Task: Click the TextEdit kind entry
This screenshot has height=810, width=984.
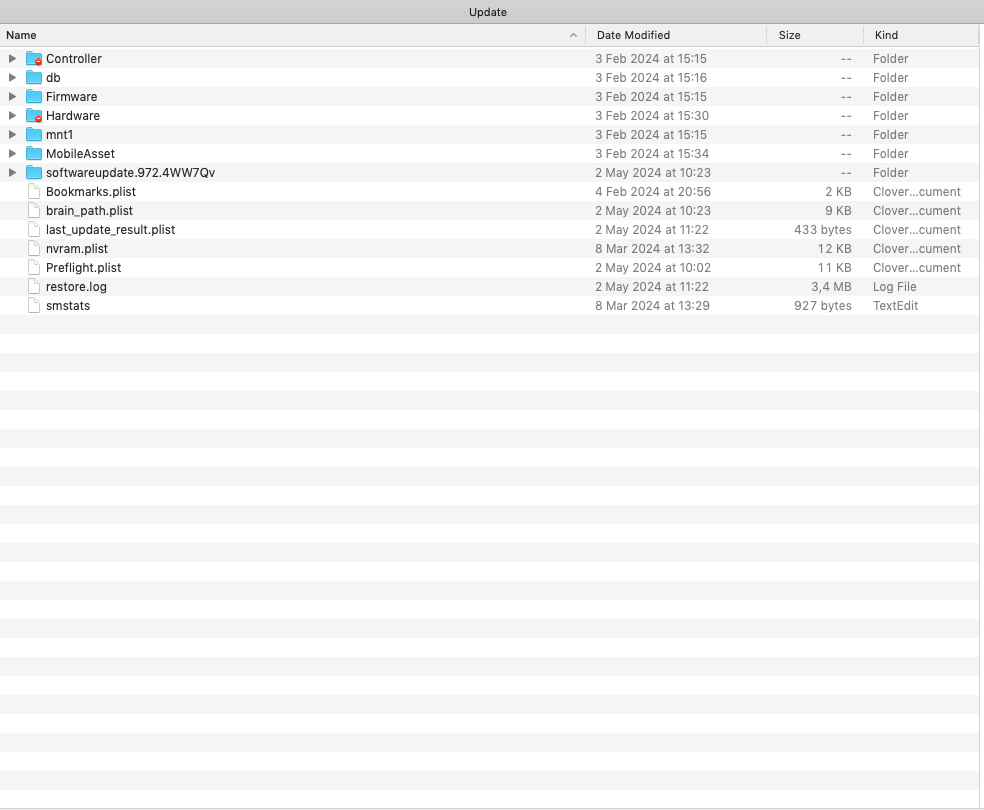Action: click(x=896, y=306)
